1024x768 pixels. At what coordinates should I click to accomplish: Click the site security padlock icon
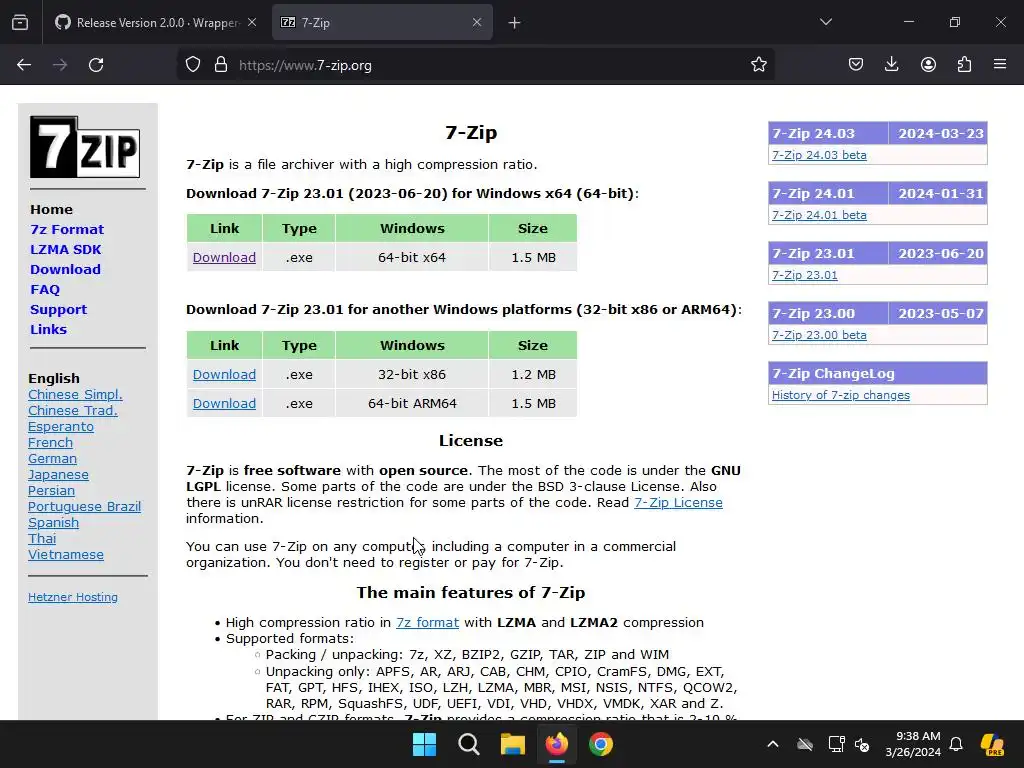[x=221, y=65]
